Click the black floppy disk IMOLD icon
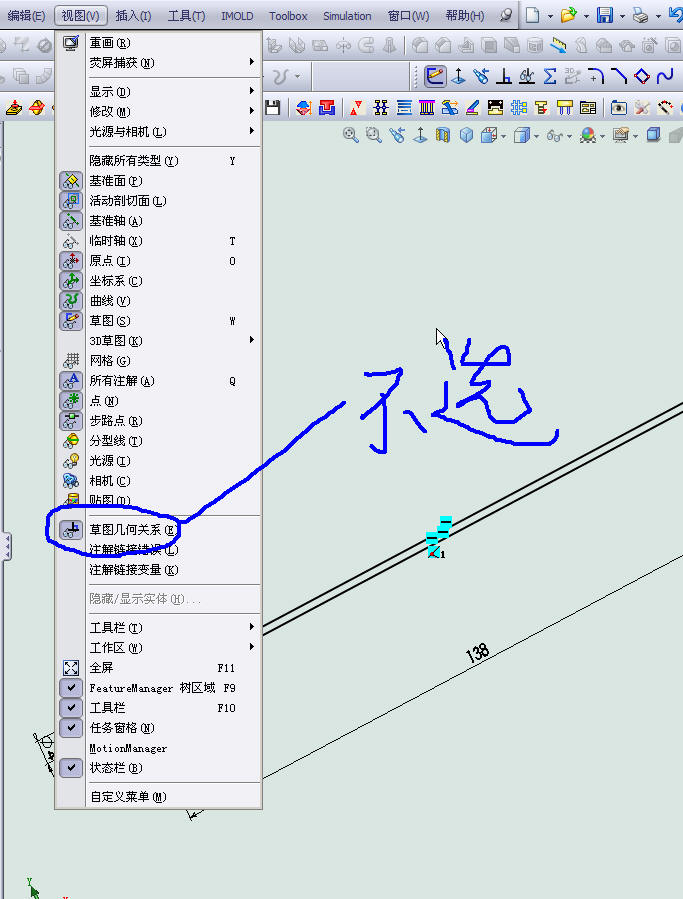Image resolution: width=683 pixels, height=899 pixels. 273,107
